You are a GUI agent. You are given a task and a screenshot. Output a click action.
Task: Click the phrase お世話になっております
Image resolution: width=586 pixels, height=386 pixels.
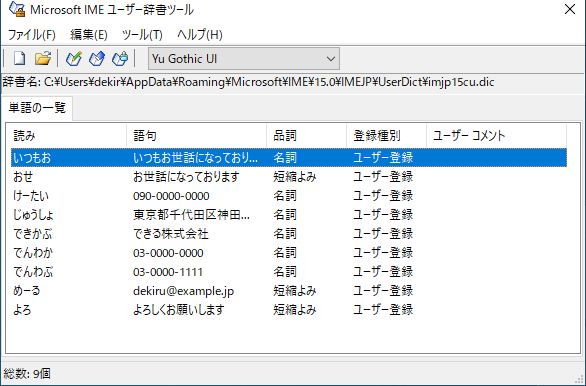(186, 177)
